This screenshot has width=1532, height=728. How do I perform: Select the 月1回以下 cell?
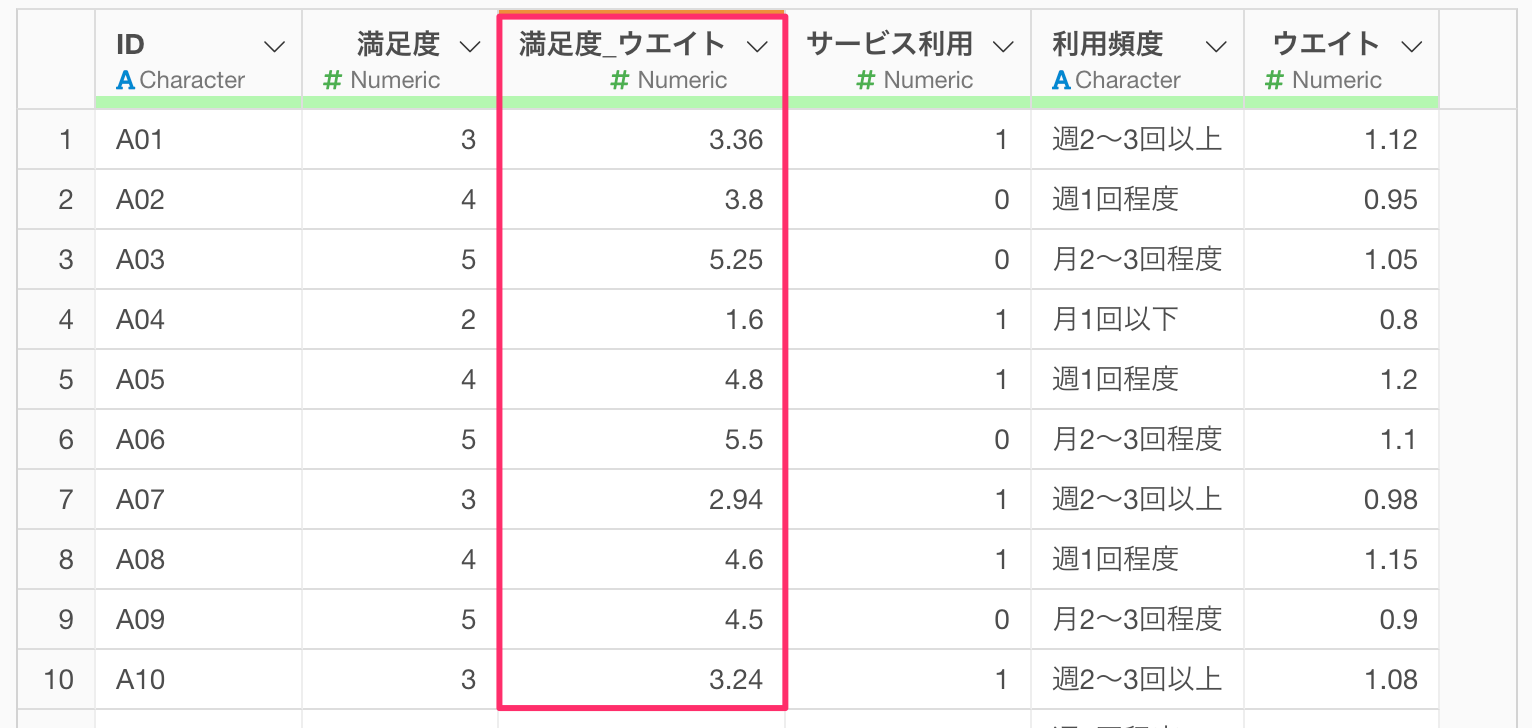coord(1138,320)
